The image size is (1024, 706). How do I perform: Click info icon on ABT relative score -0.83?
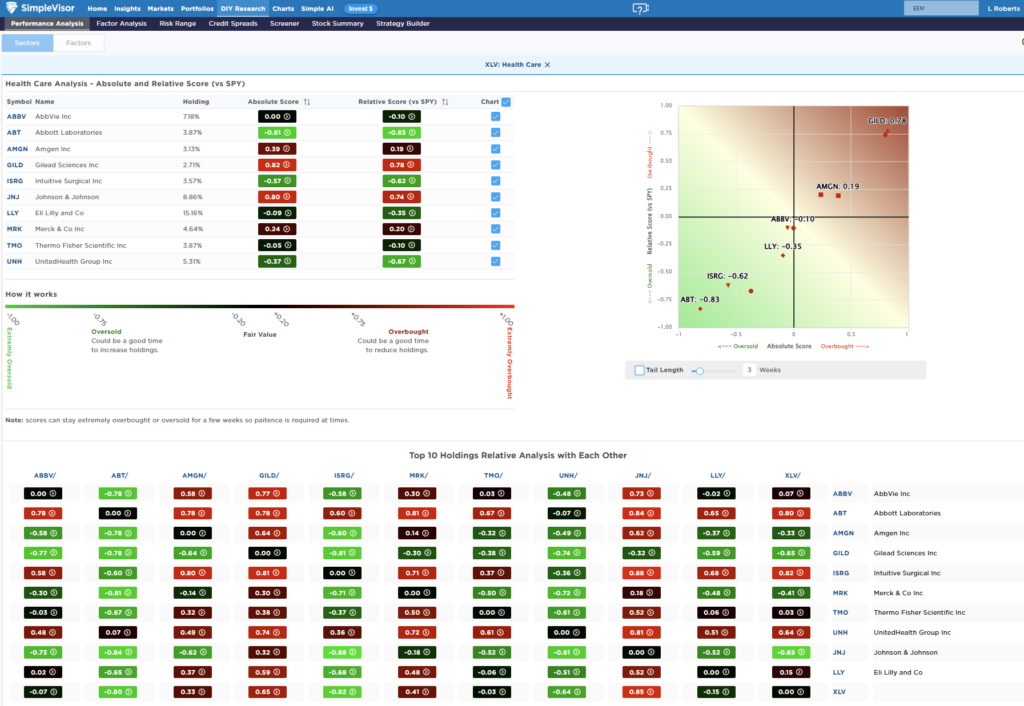coord(410,133)
